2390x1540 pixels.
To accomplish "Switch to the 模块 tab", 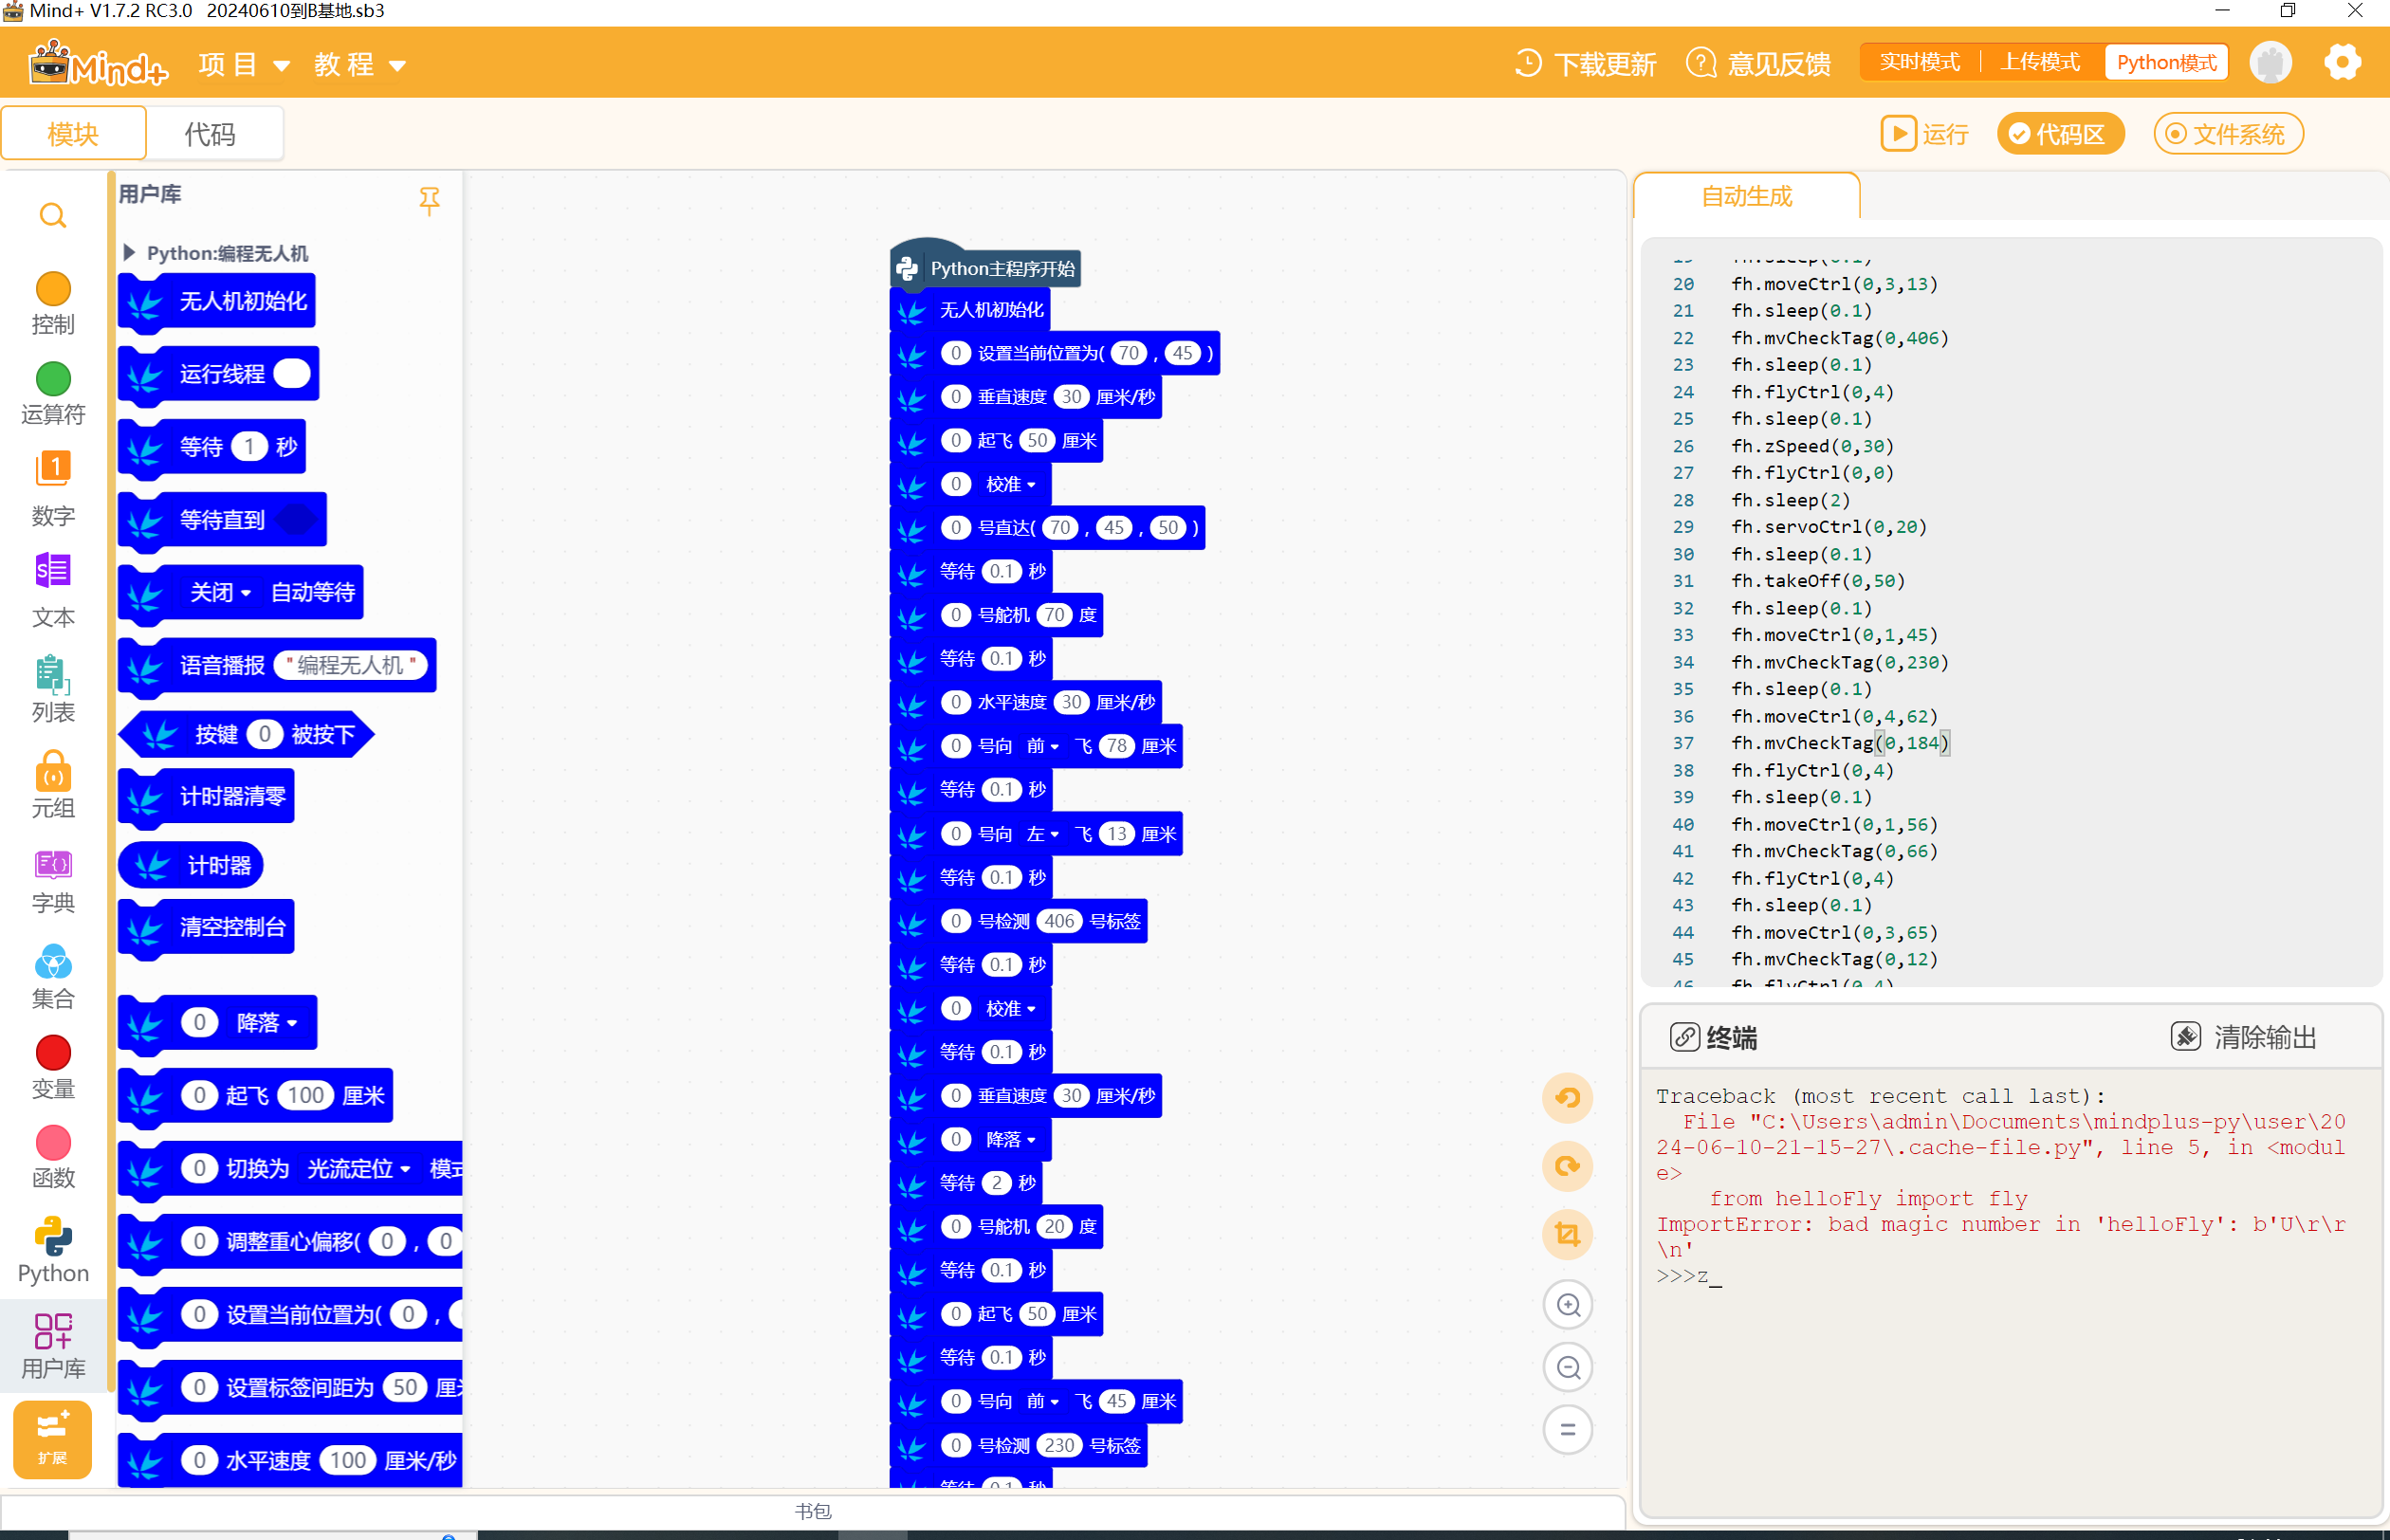I will tap(73, 133).
